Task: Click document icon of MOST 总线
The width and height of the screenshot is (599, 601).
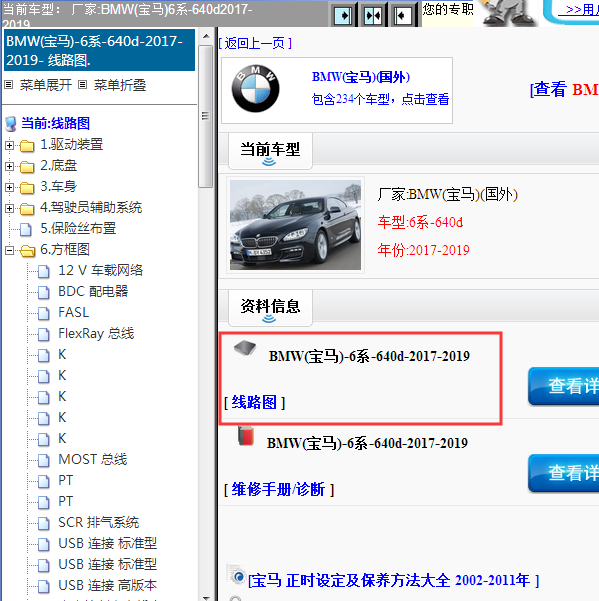Action: [44, 460]
